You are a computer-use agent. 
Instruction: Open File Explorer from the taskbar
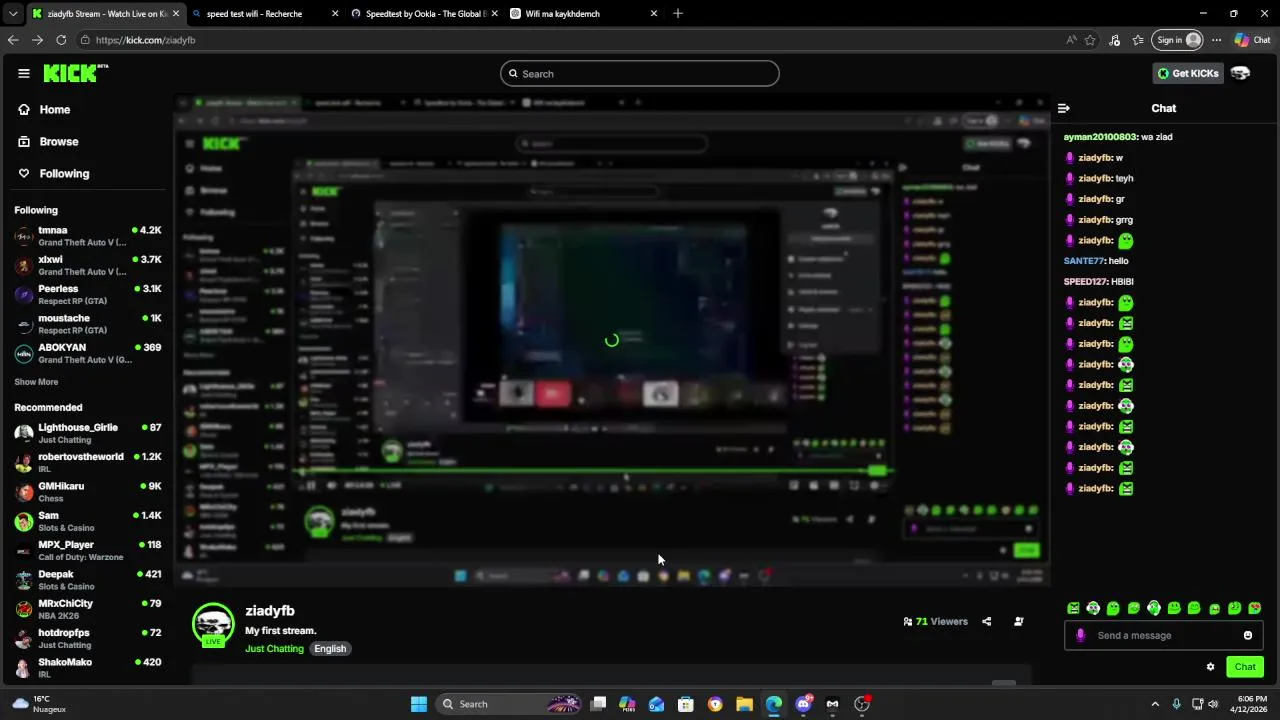(x=744, y=704)
